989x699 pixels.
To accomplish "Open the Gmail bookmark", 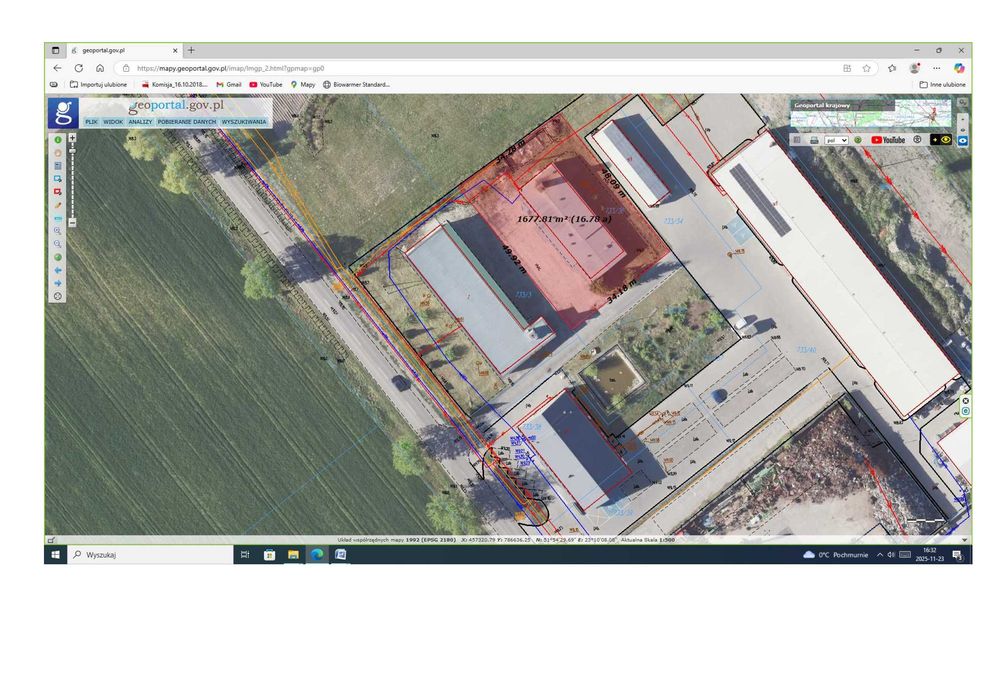I will [x=229, y=85].
